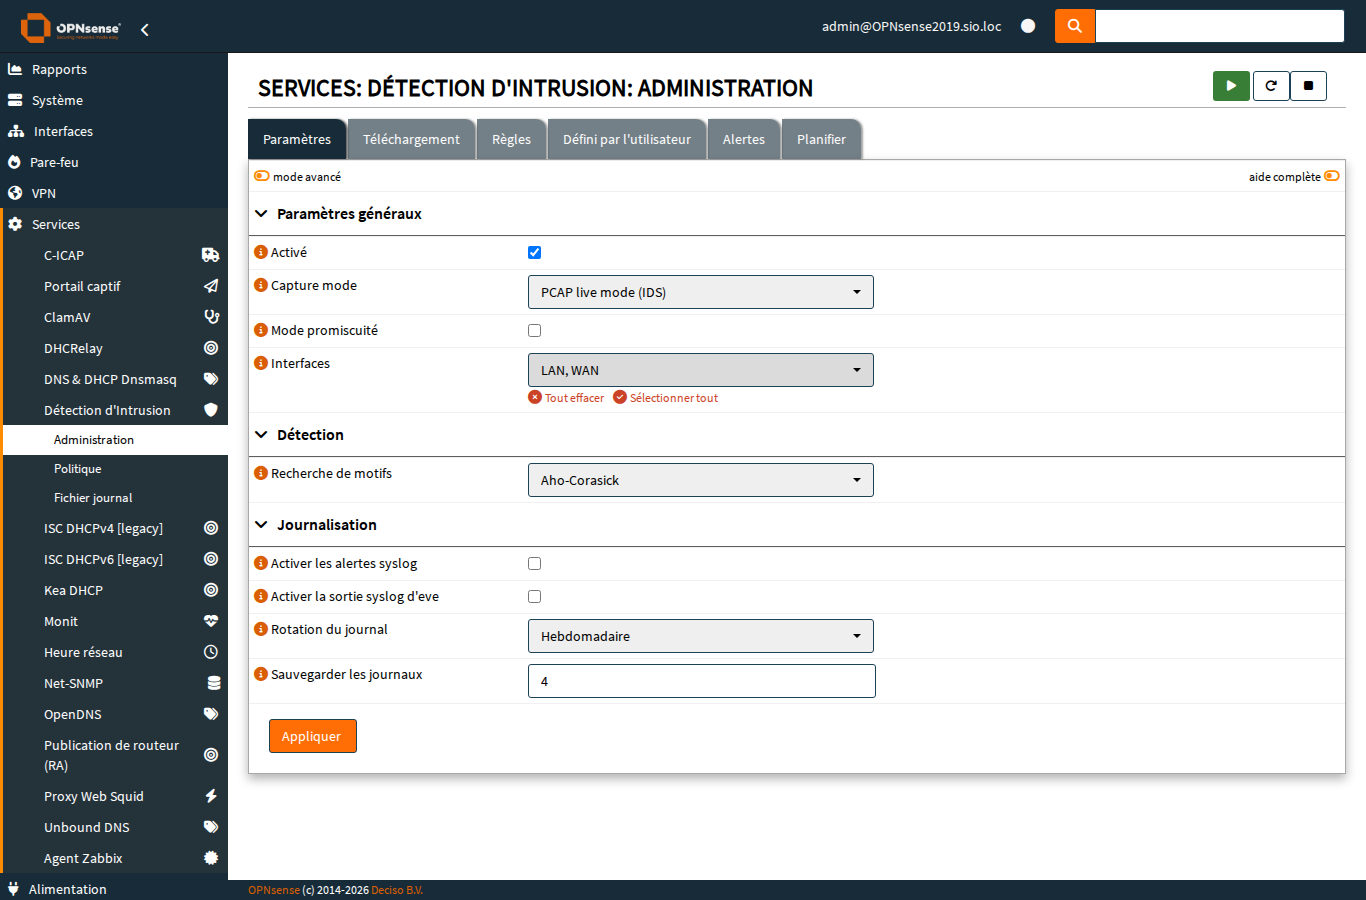Click the DHCRelay target icon

[211, 348]
